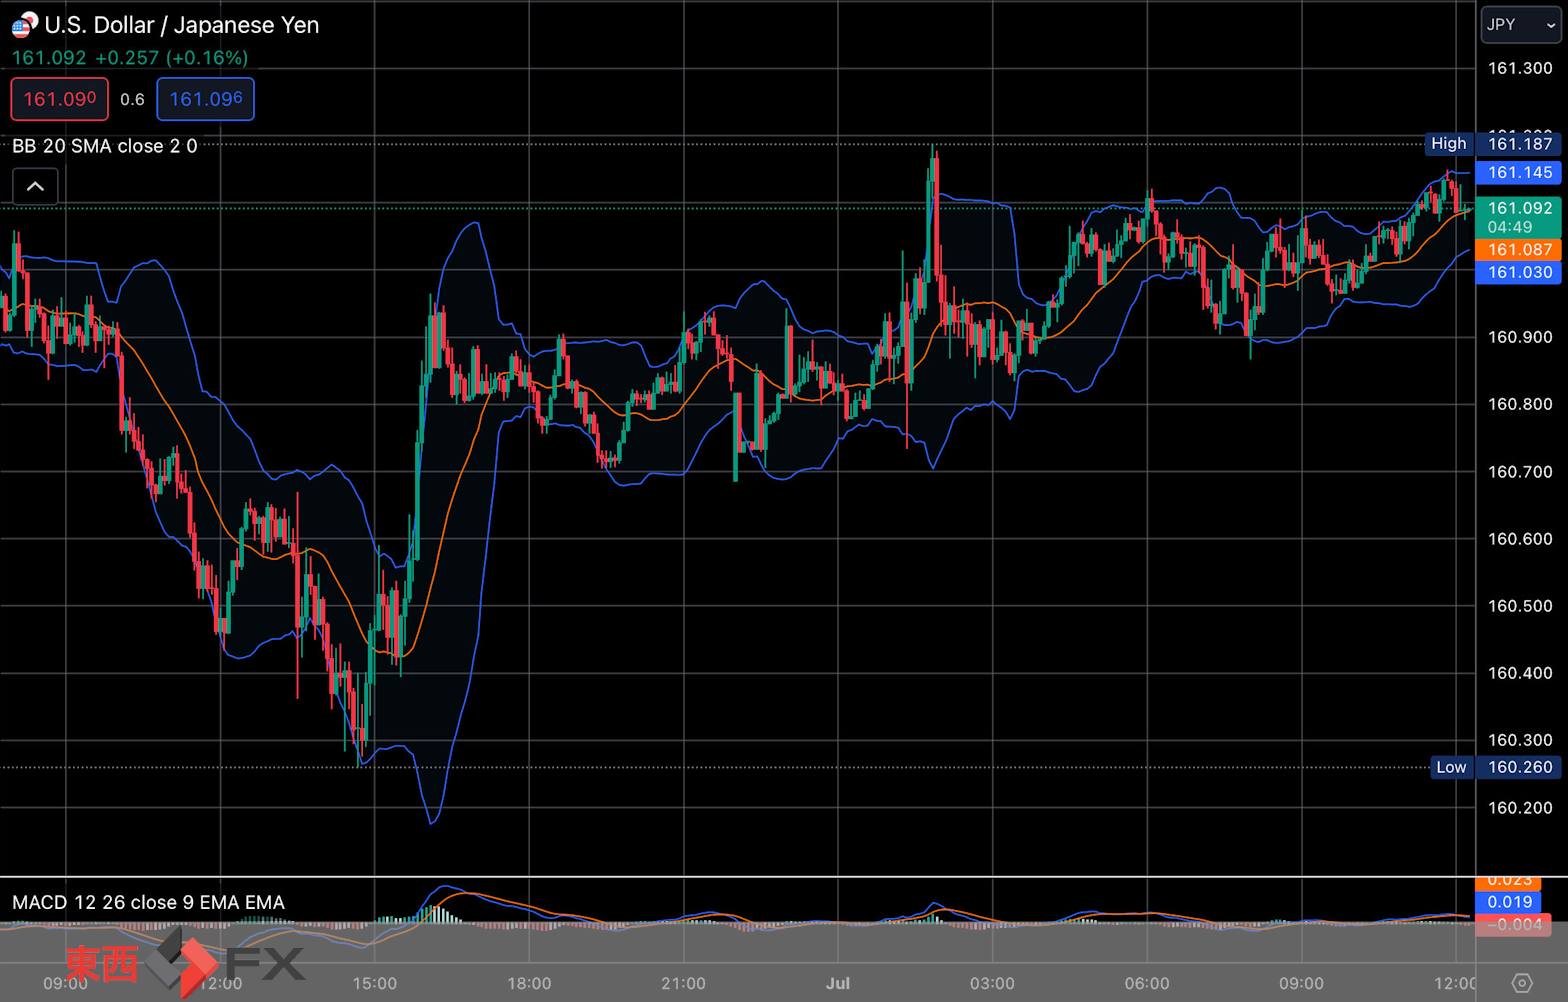1568x1002 pixels.
Task: Click the Jul date marker on time axis
Action: click(838, 983)
